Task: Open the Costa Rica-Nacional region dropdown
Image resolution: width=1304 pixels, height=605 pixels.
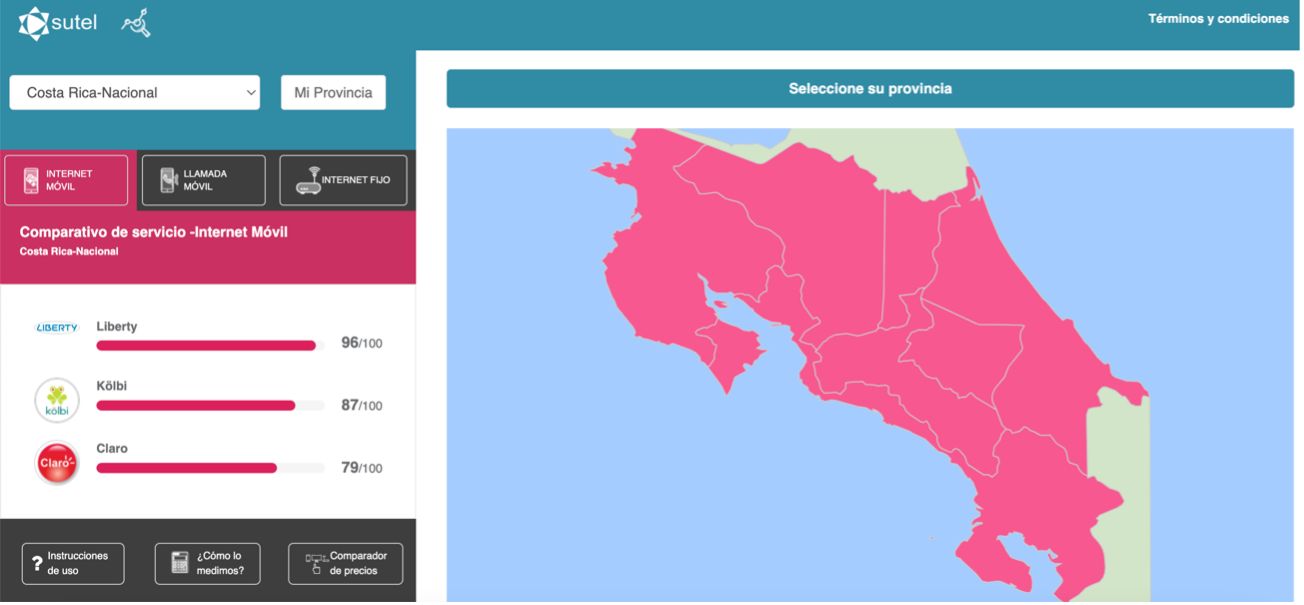Action: (135, 93)
